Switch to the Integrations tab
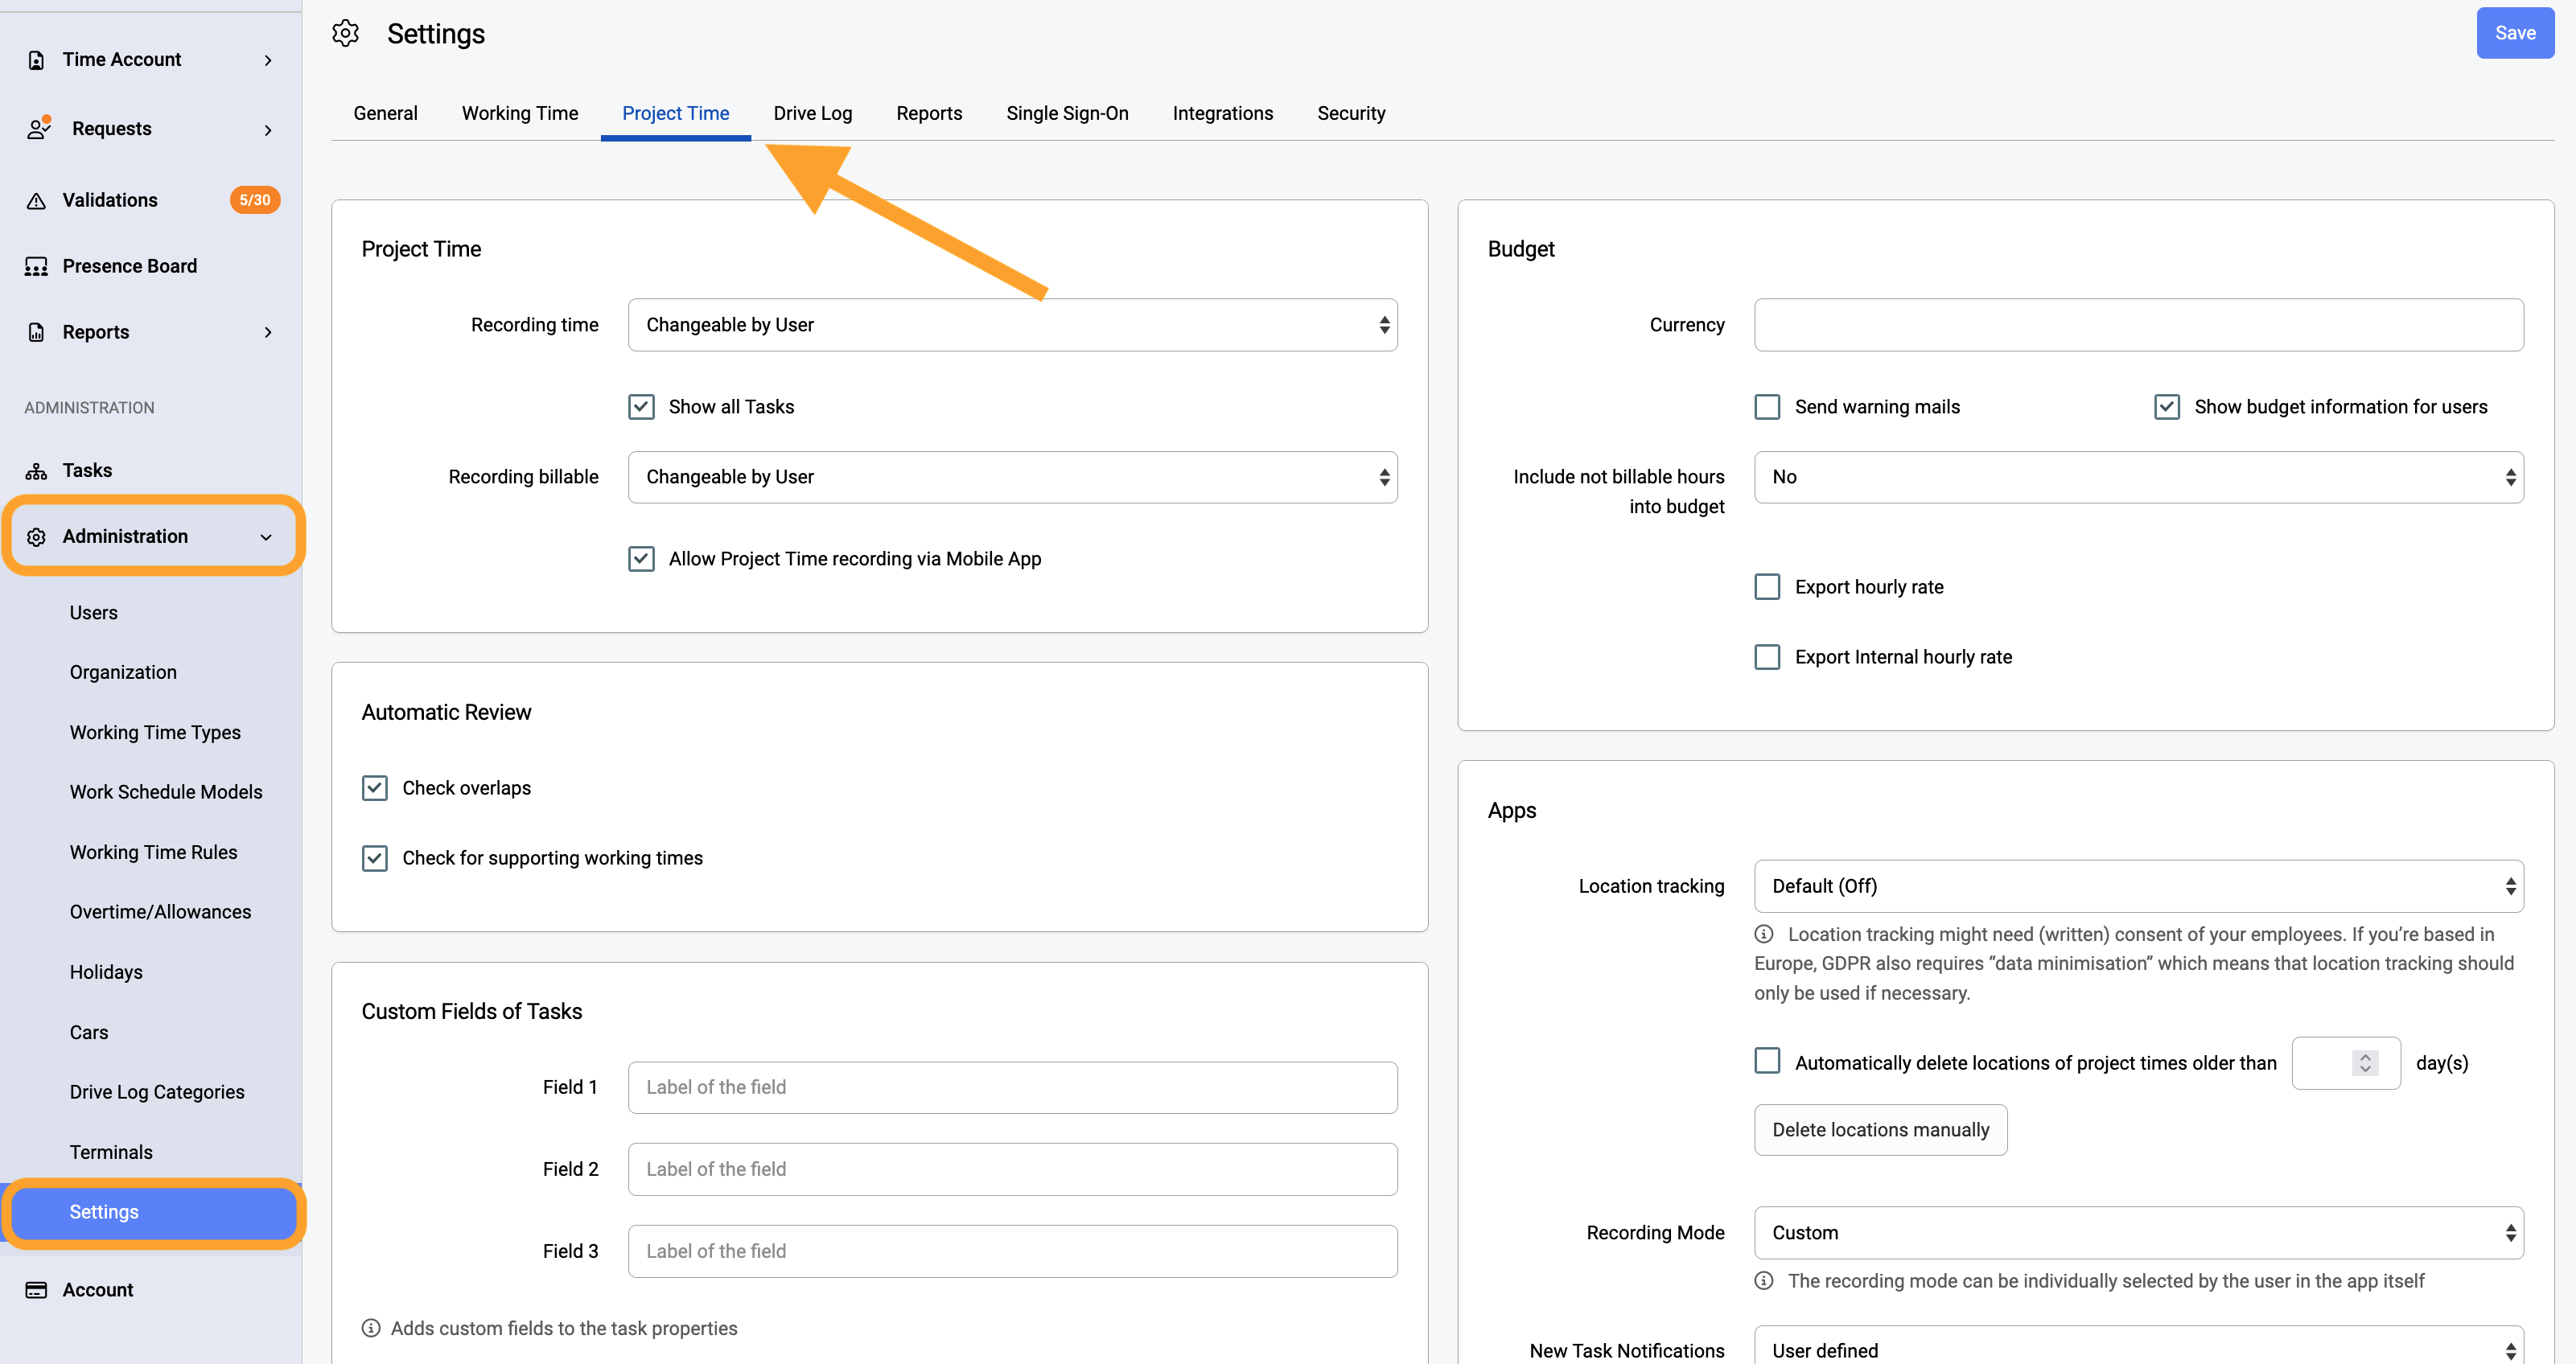Viewport: 2576px width, 1364px height. 1222,113
